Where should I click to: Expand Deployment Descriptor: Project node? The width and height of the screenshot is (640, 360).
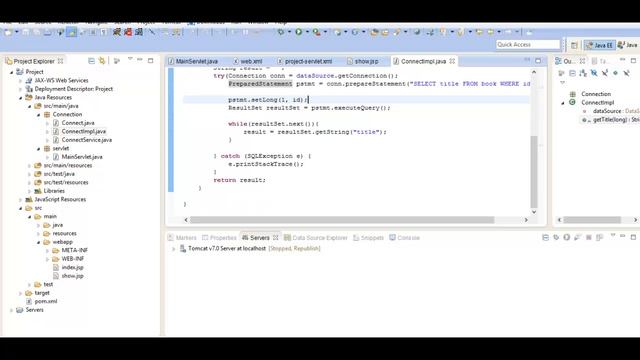tap(20, 89)
